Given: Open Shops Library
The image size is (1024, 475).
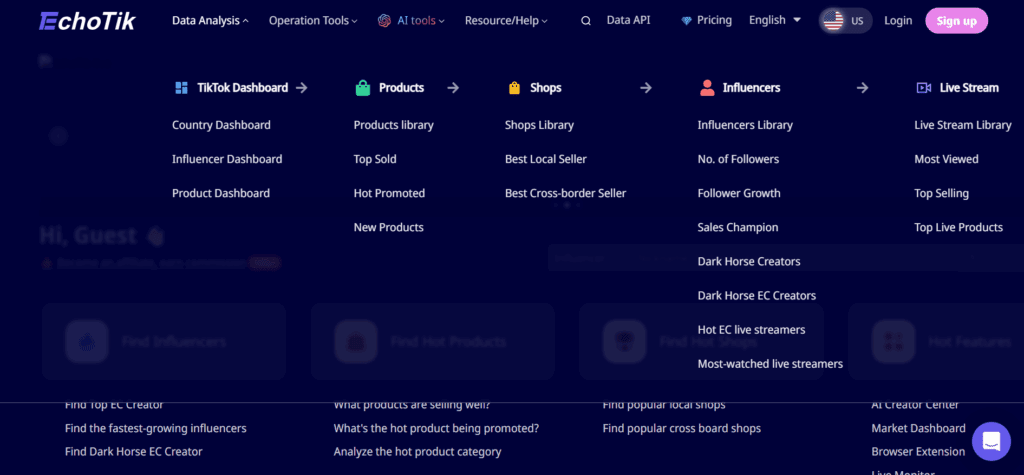Looking at the screenshot, I should (x=539, y=125).
